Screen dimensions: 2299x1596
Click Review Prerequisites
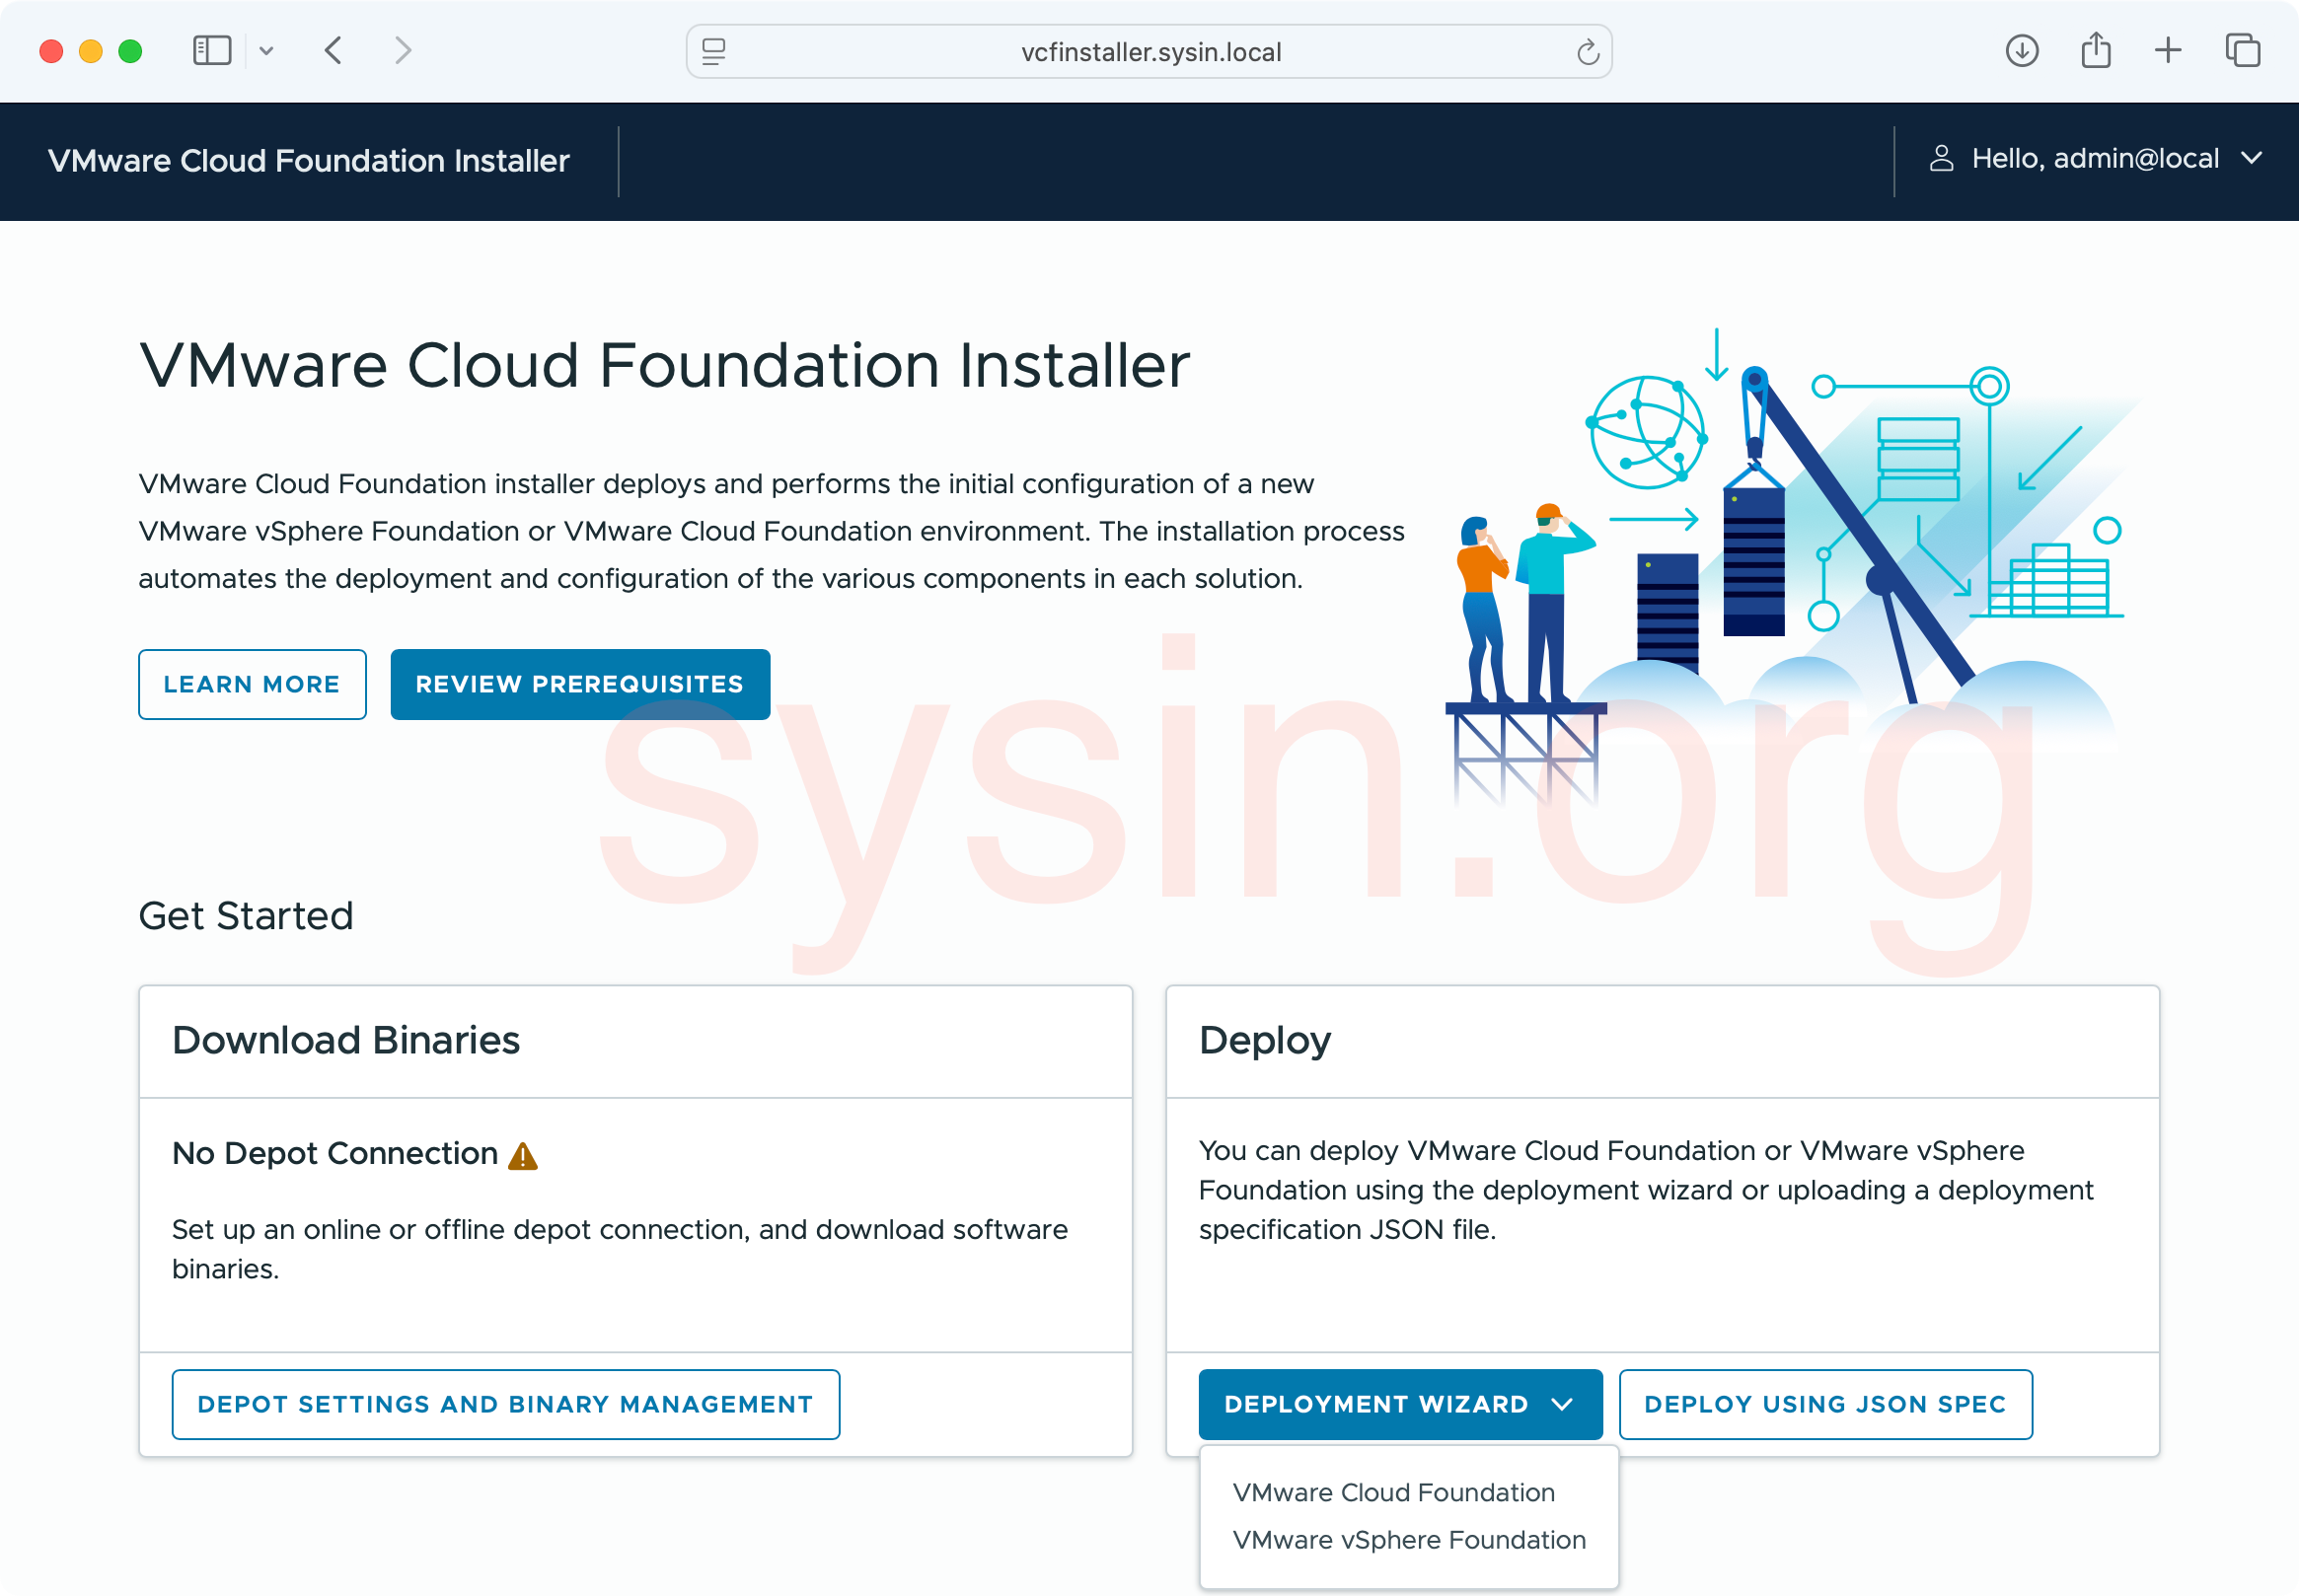(x=579, y=684)
